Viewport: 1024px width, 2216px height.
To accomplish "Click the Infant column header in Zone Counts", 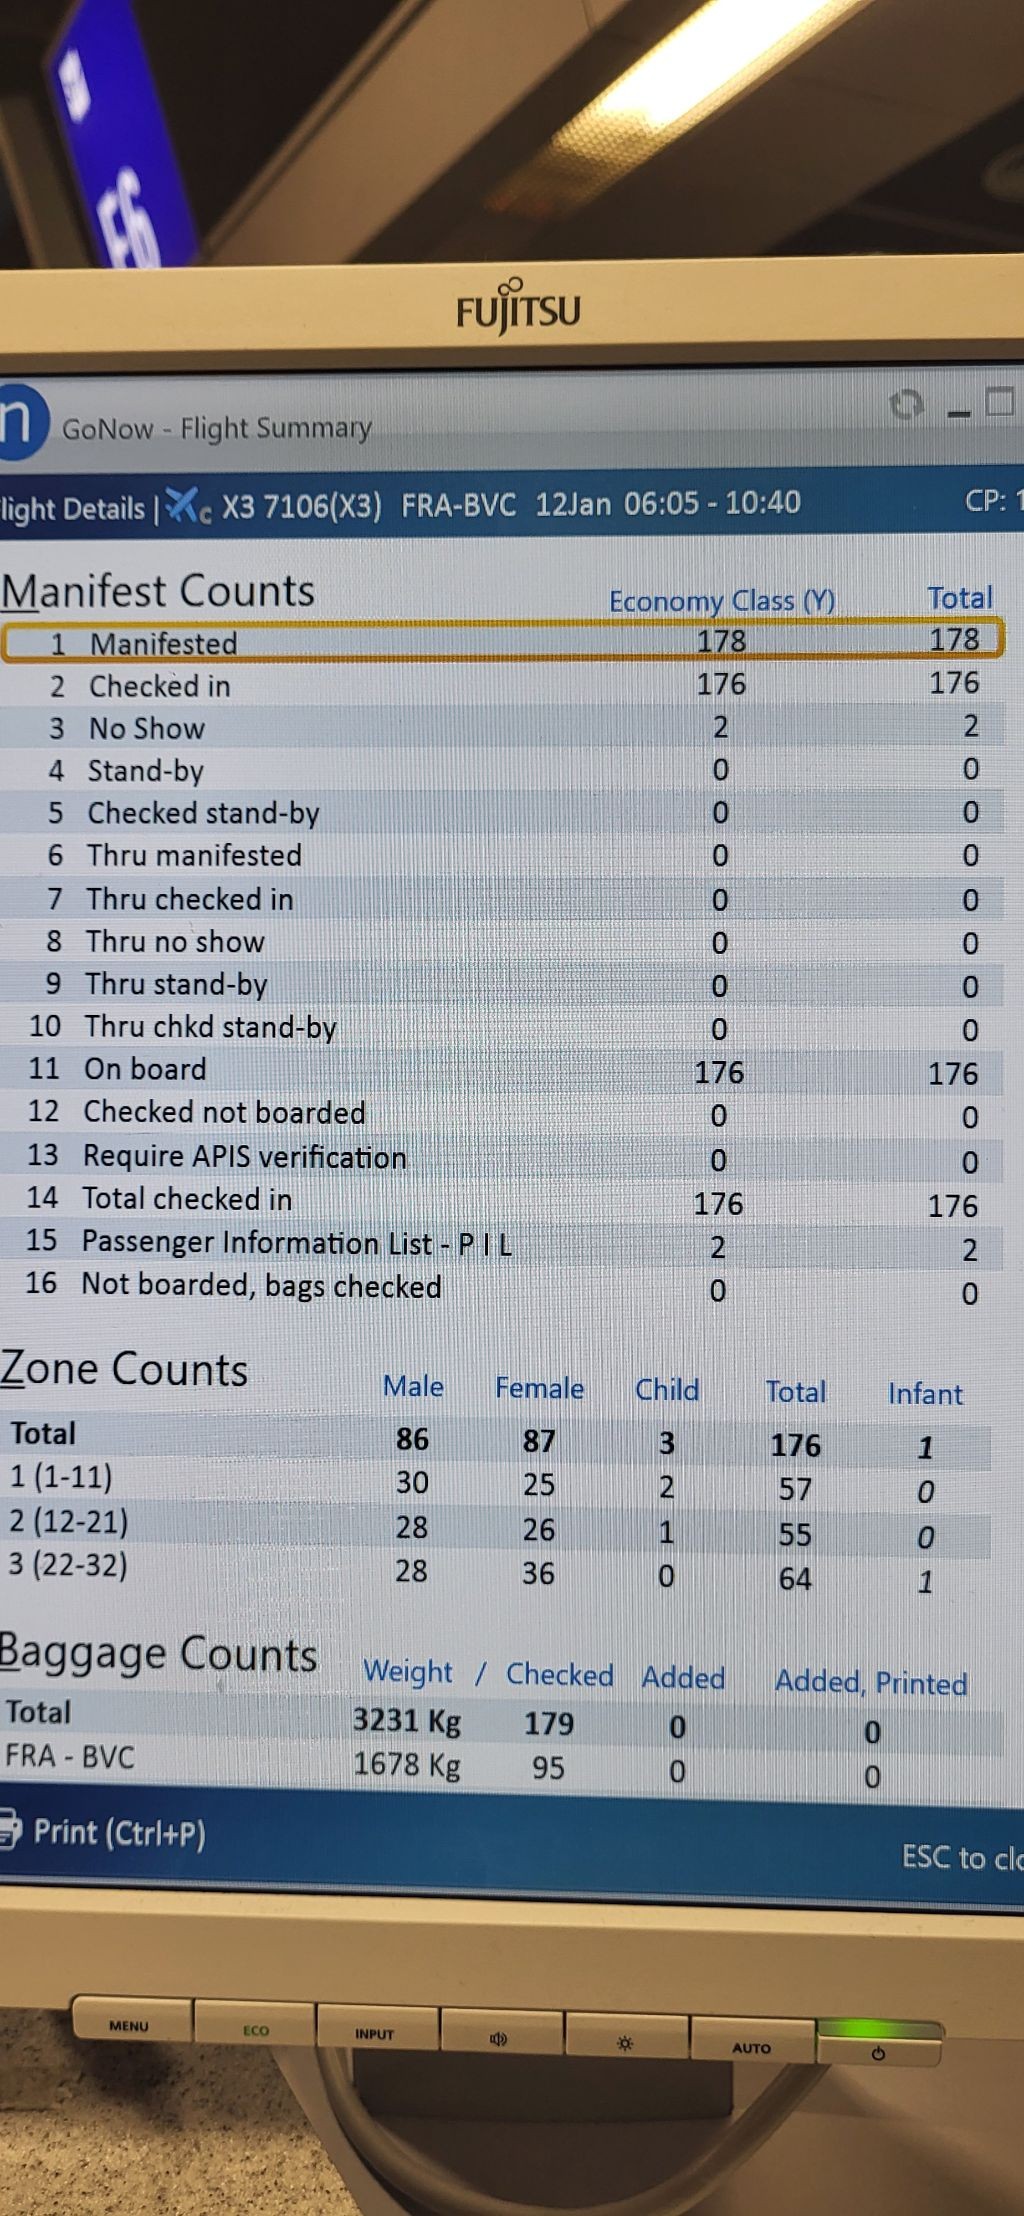I will (925, 1393).
